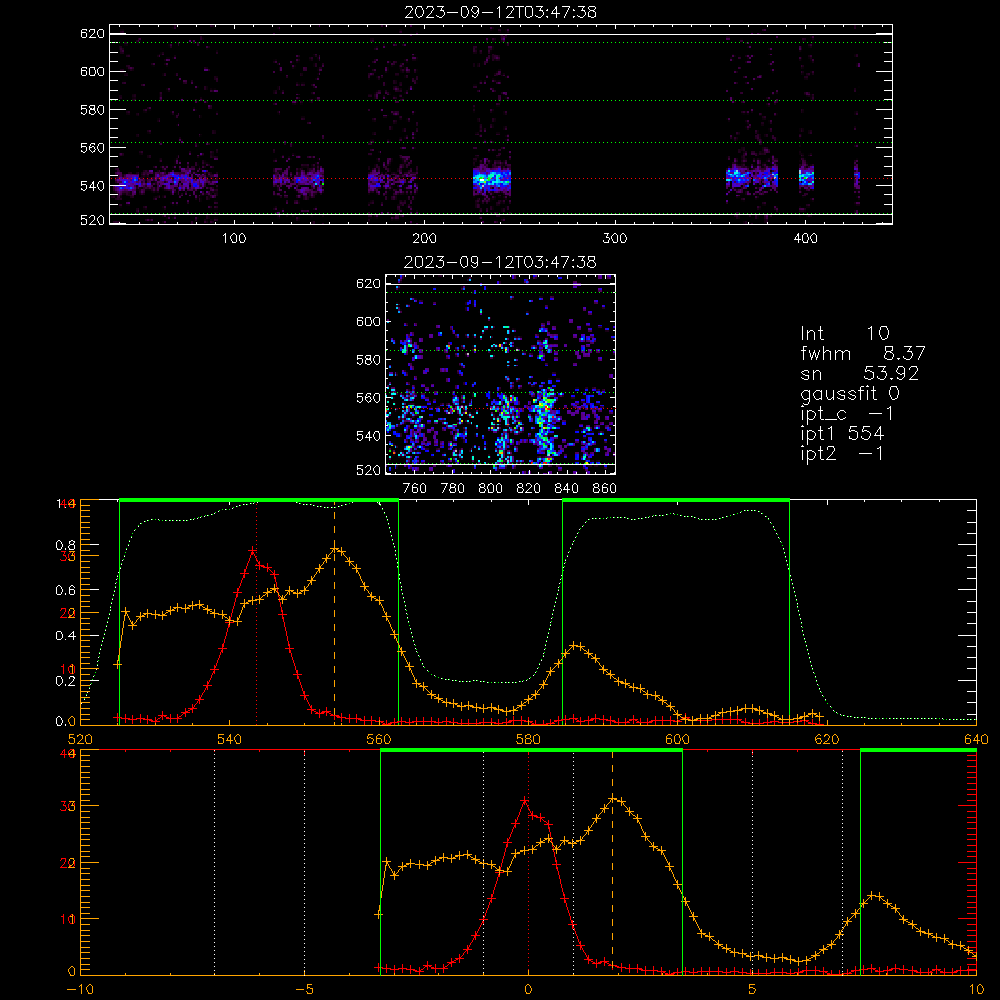Click x-axis label 620 of the profile plot
1000x1000 pixels.
pos(827,739)
